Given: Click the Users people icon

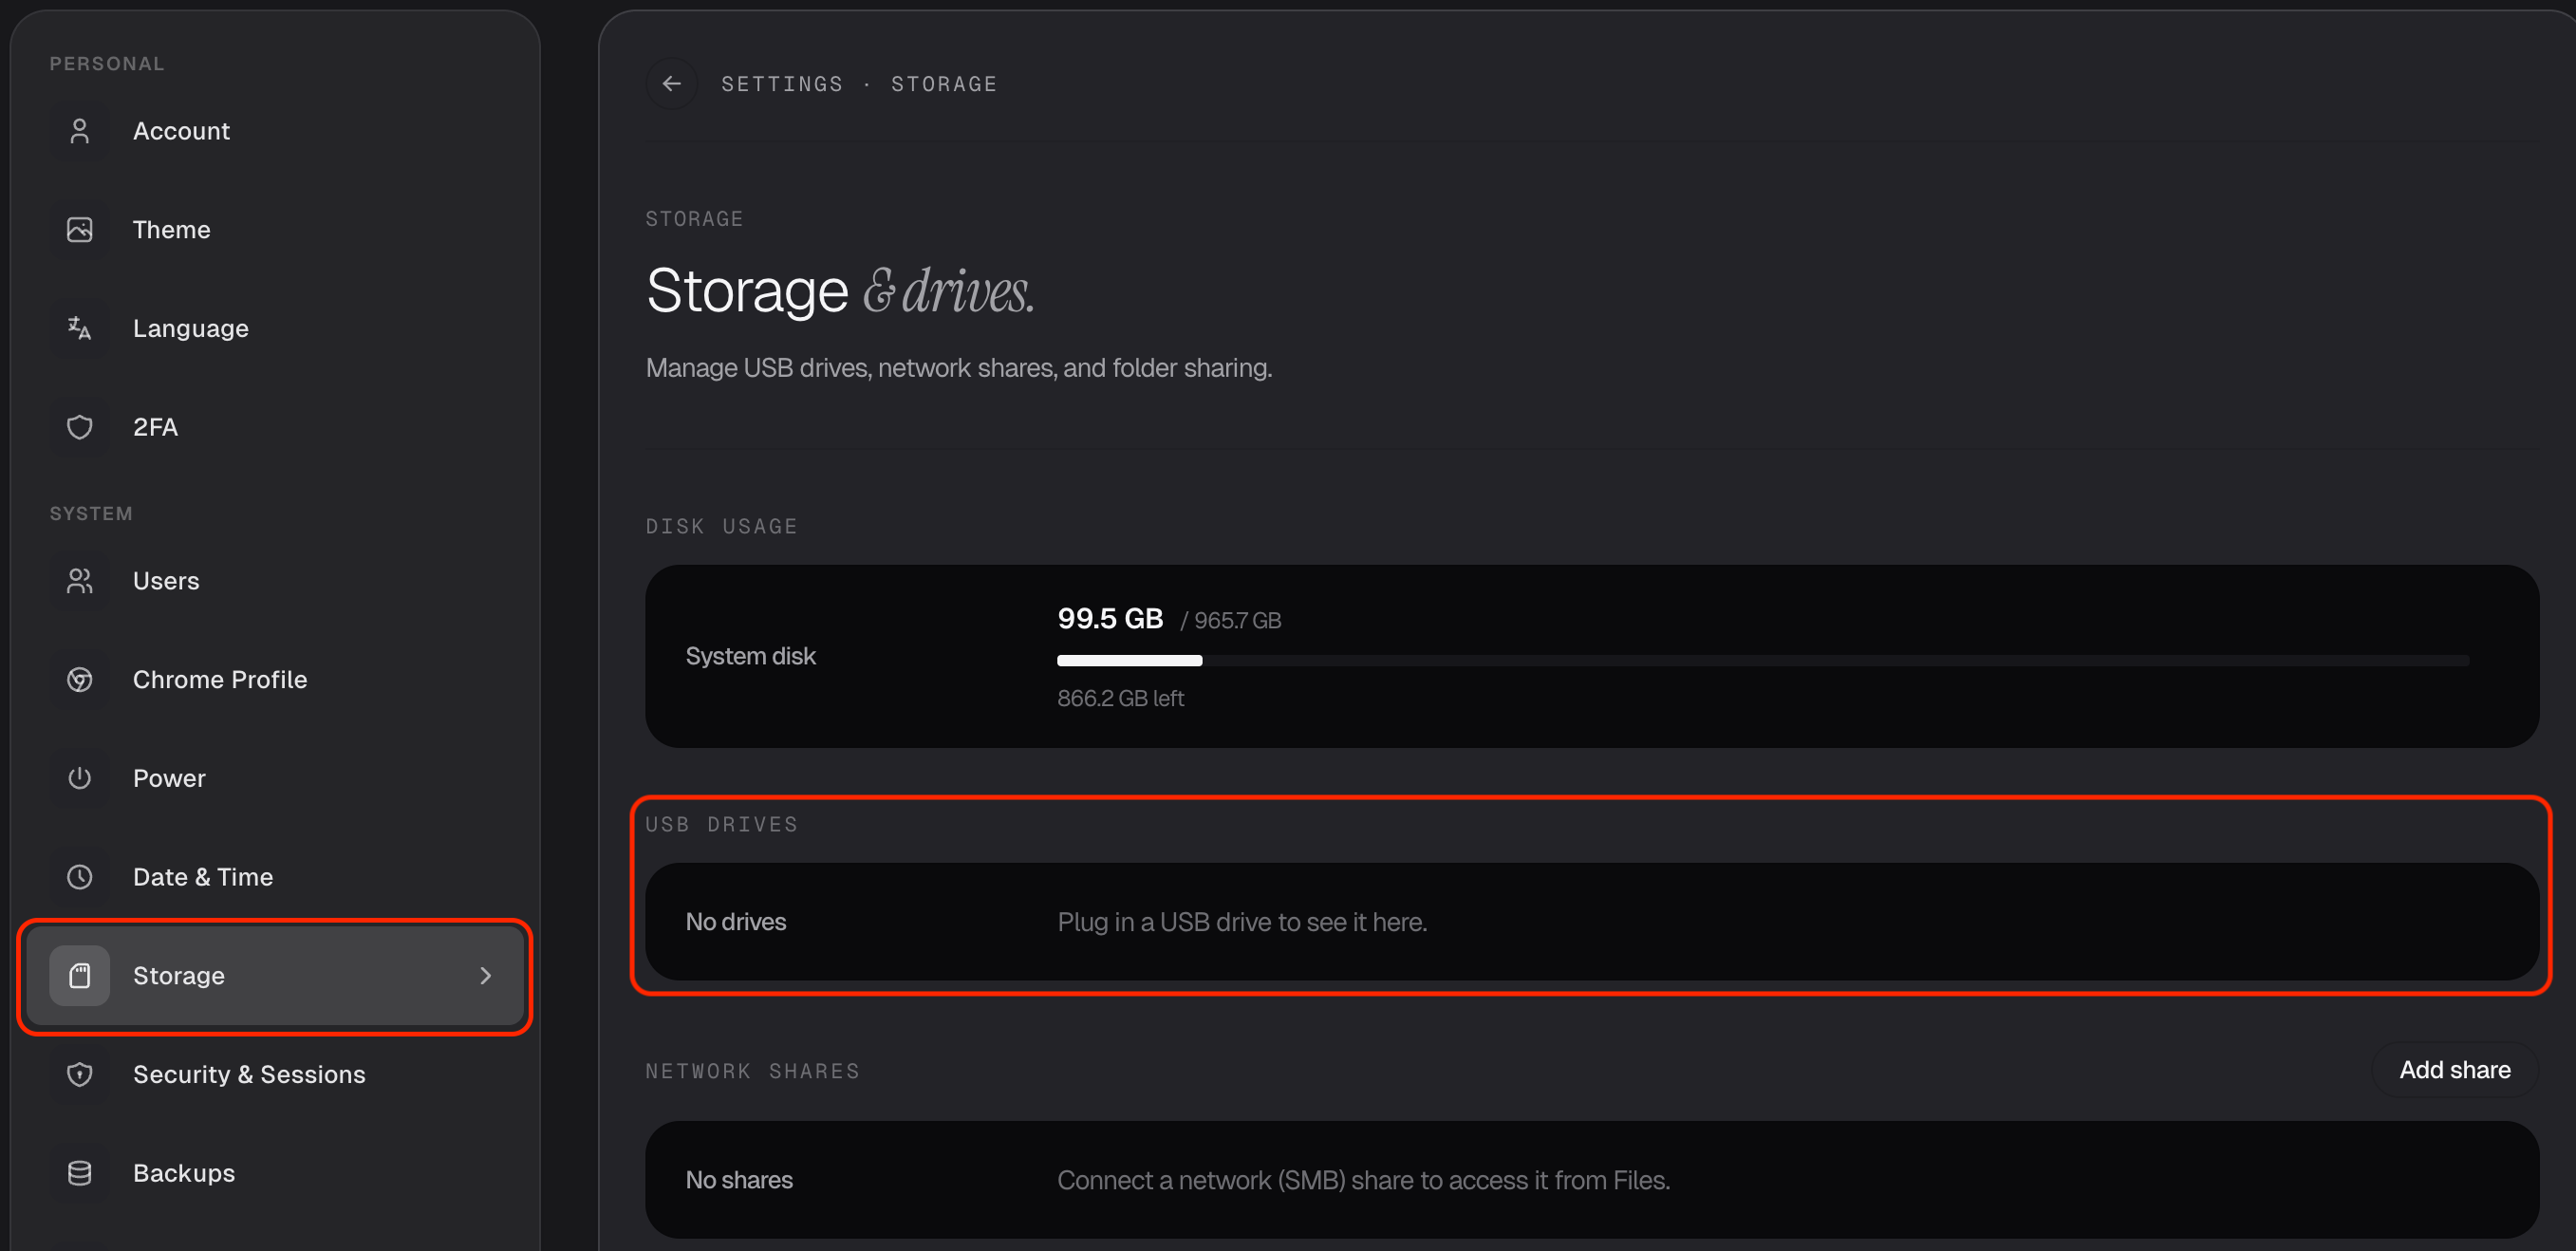Looking at the screenshot, I should [80, 581].
